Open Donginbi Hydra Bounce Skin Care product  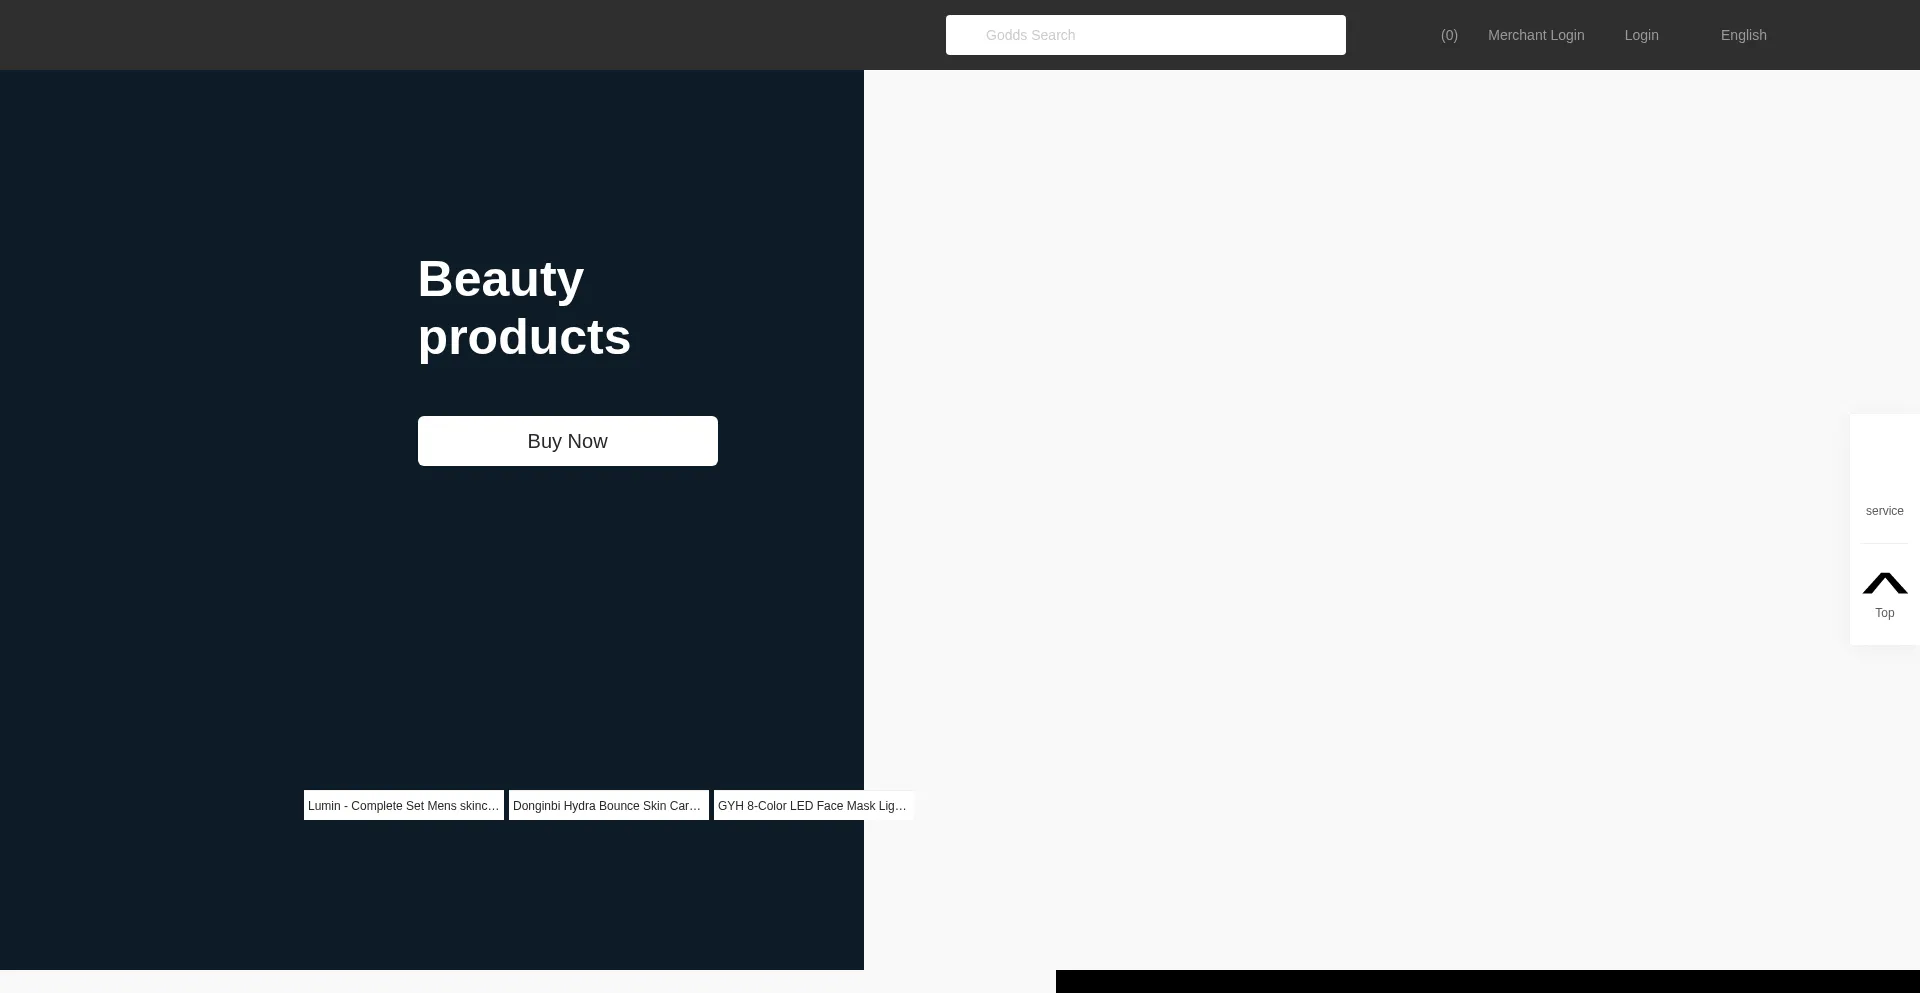click(x=608, y=805)
